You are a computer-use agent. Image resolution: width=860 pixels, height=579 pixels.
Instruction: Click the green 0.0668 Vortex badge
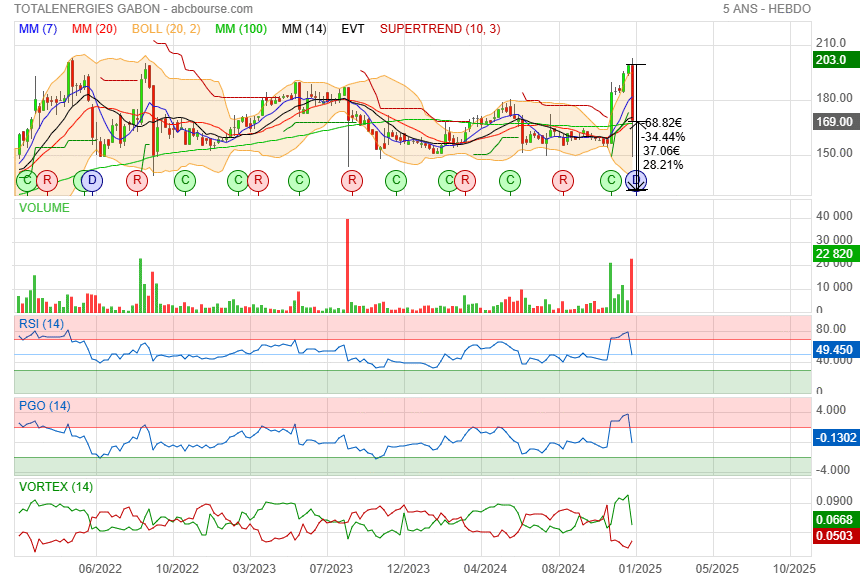coord(834,519)
